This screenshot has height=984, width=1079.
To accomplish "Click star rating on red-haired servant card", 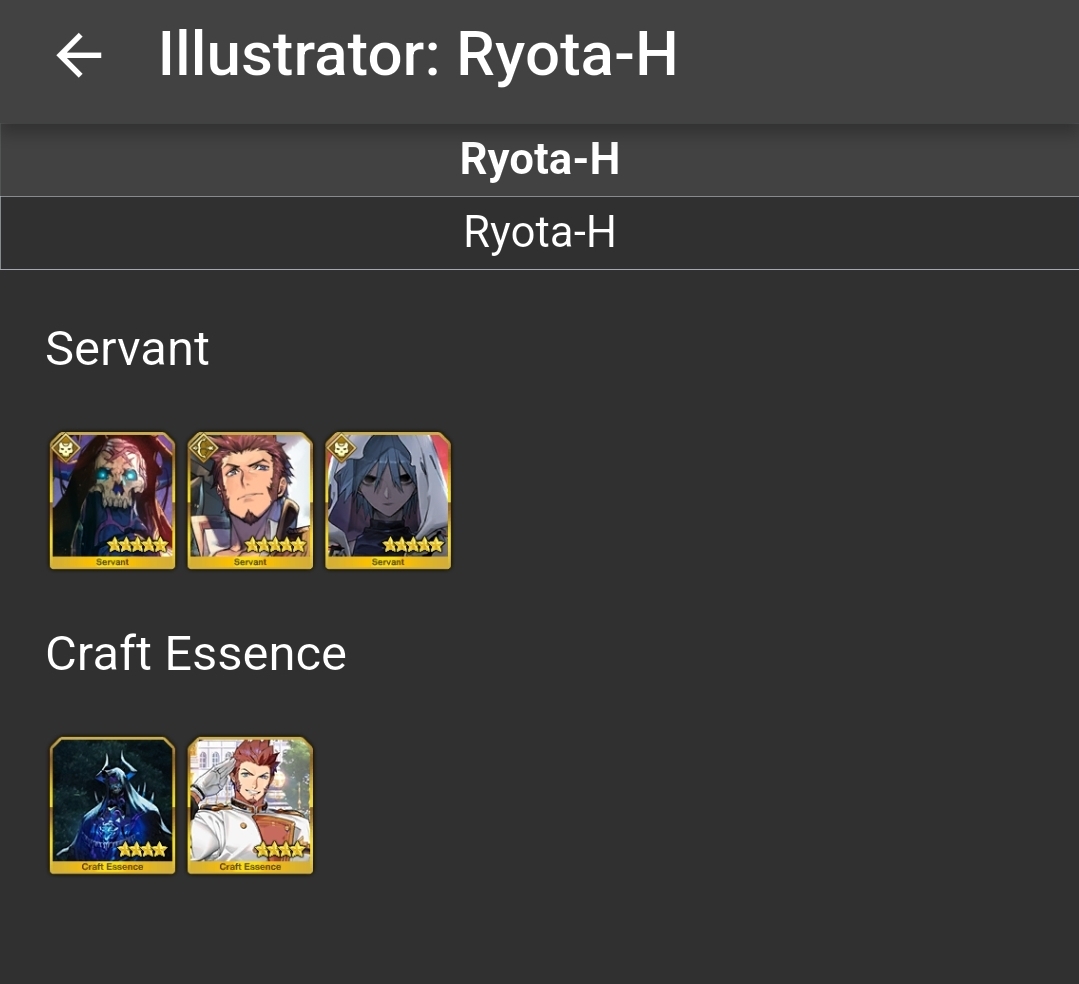I will [275, 545].
